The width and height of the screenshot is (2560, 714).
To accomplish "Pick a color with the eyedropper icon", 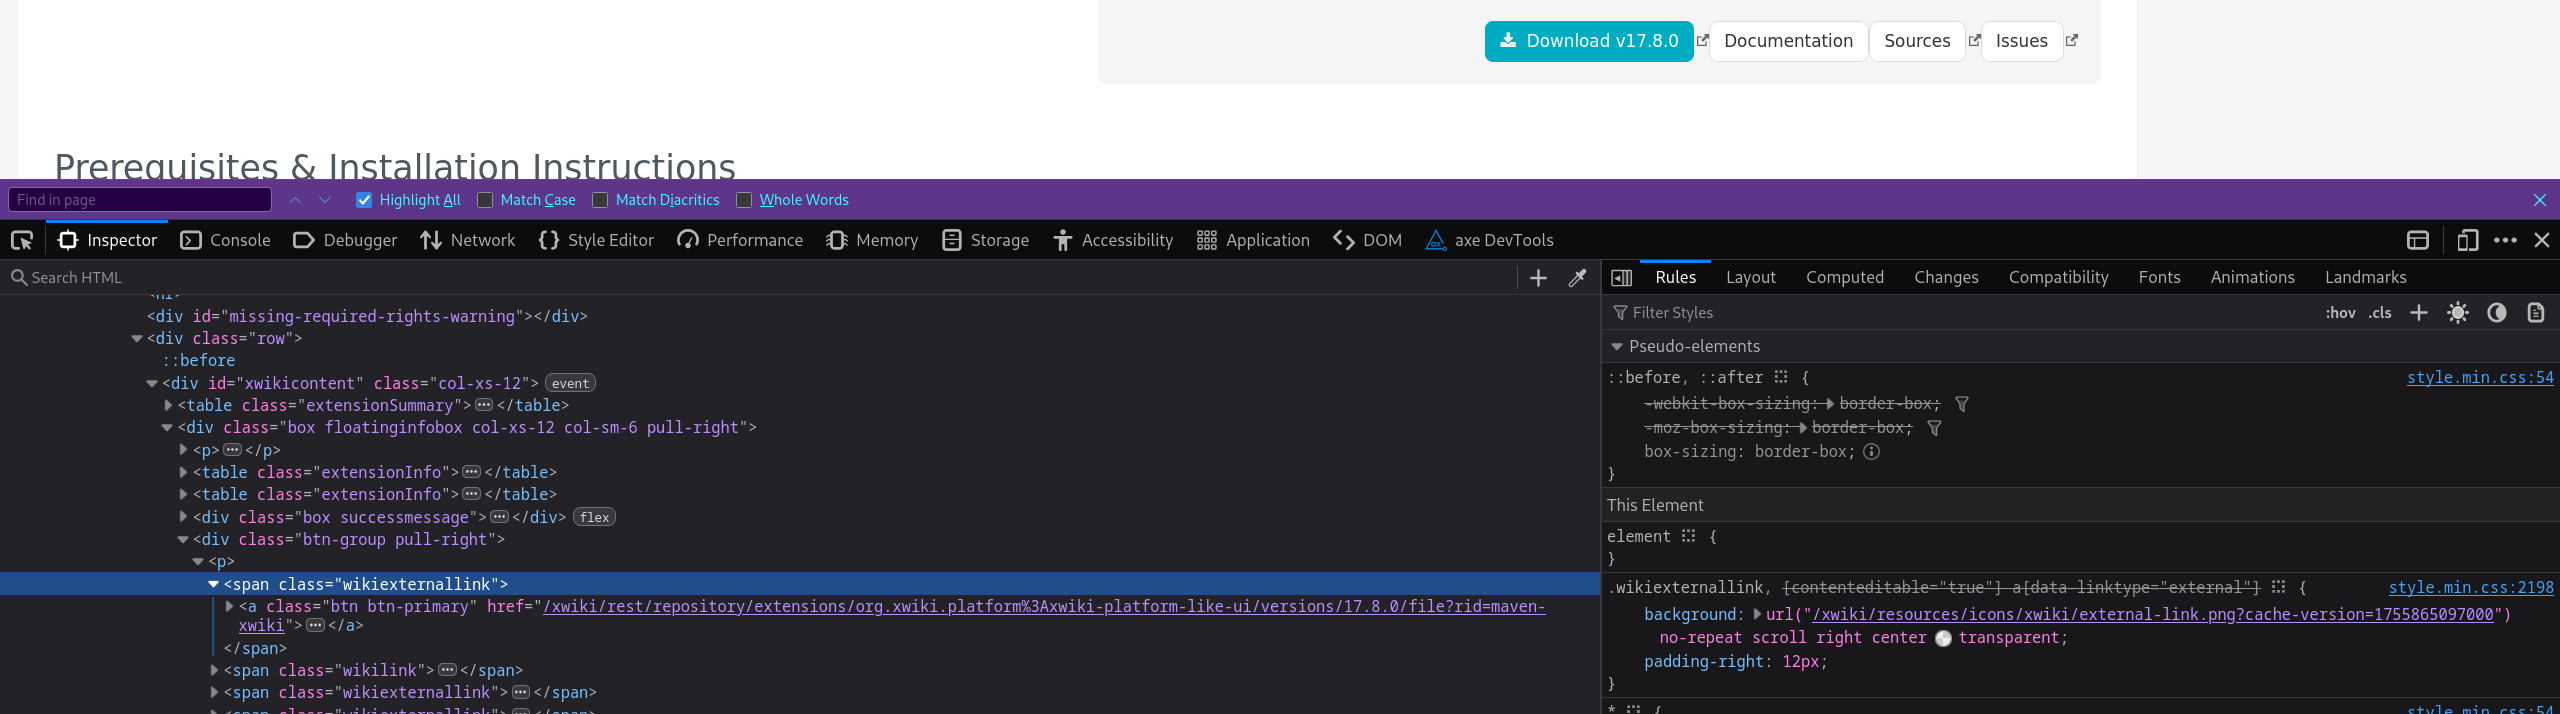I will pos(1577,278).
